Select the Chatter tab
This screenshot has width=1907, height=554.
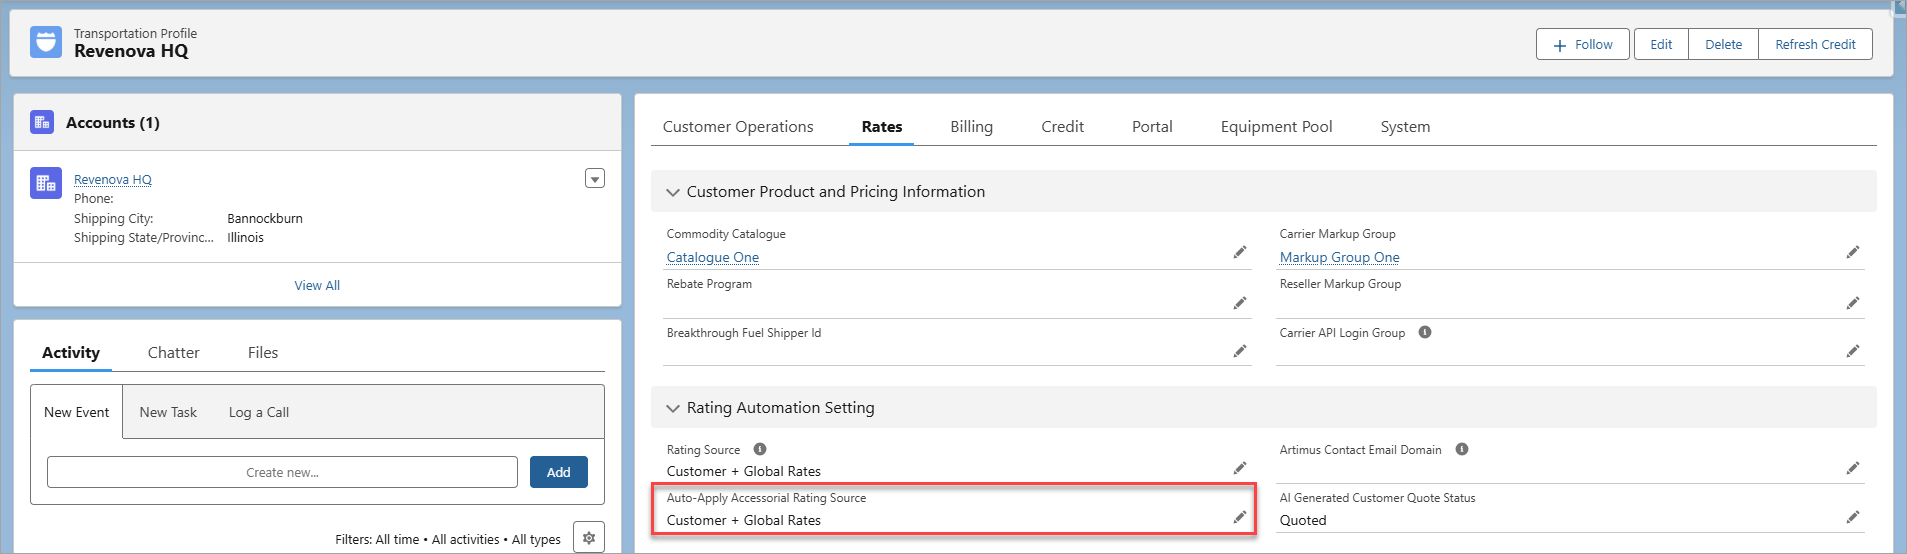(173, 353)
